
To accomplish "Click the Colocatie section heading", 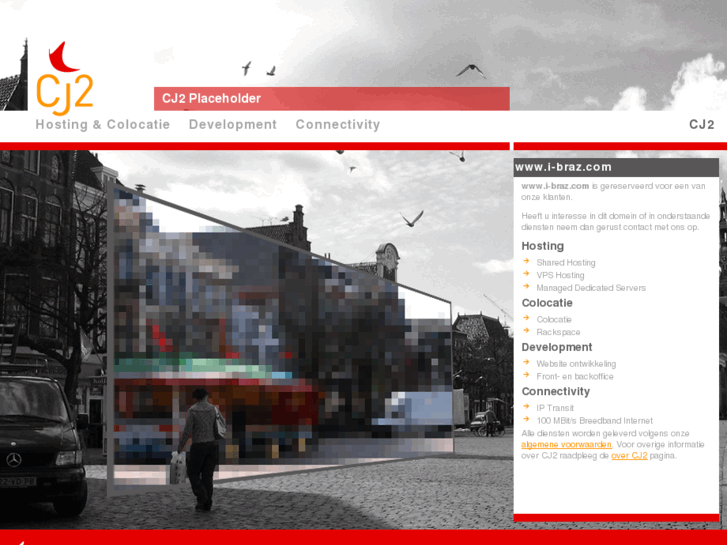I will click(547, 303).
